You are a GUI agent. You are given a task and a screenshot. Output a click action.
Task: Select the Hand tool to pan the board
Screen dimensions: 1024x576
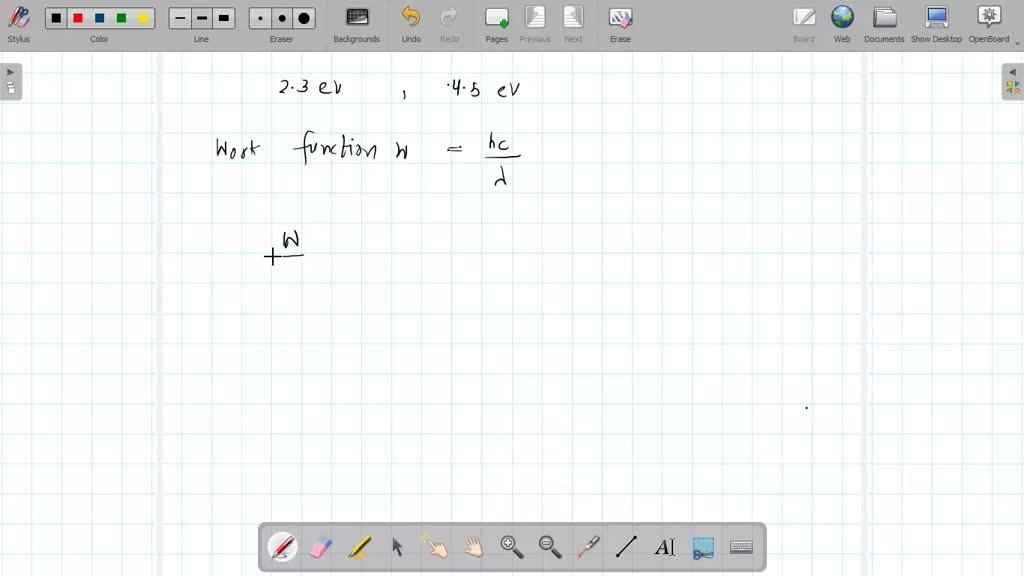[473, 546]
